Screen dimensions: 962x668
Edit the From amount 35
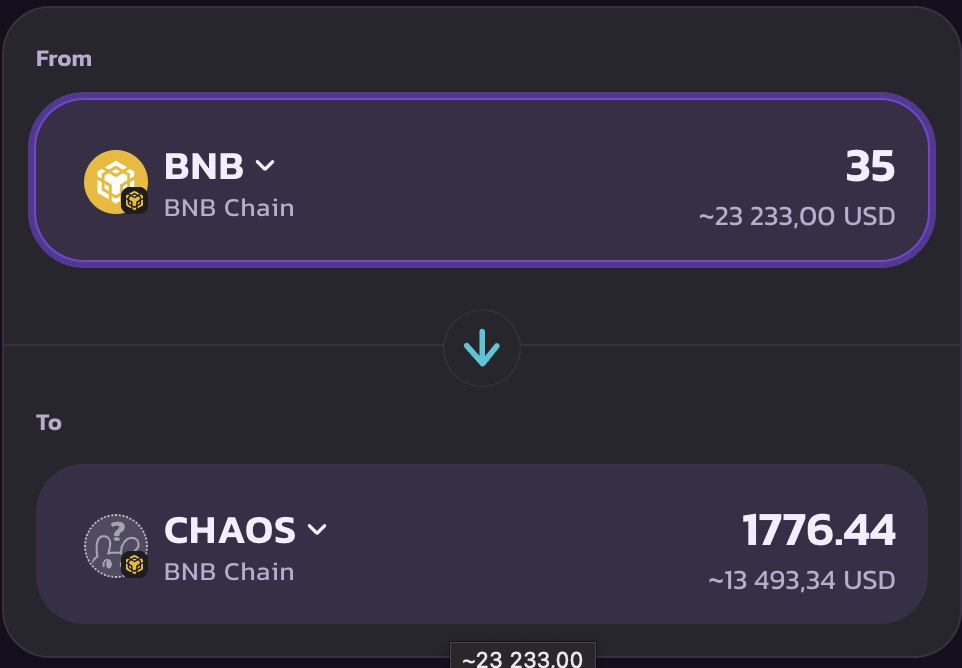point(870,166)
